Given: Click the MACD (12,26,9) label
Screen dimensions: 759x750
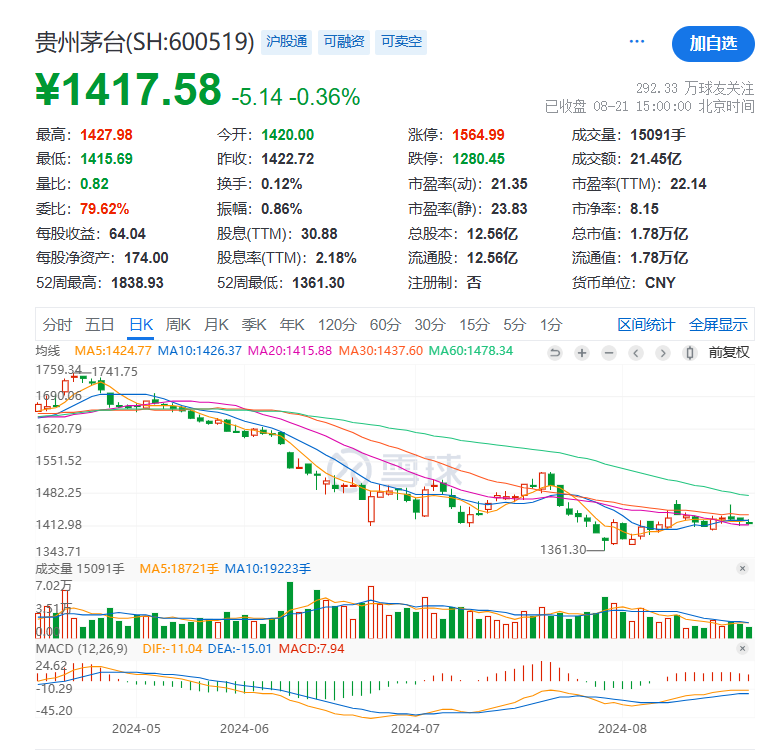Looking at the screenshot, I should pyautogui.click(x=82, y=648).
